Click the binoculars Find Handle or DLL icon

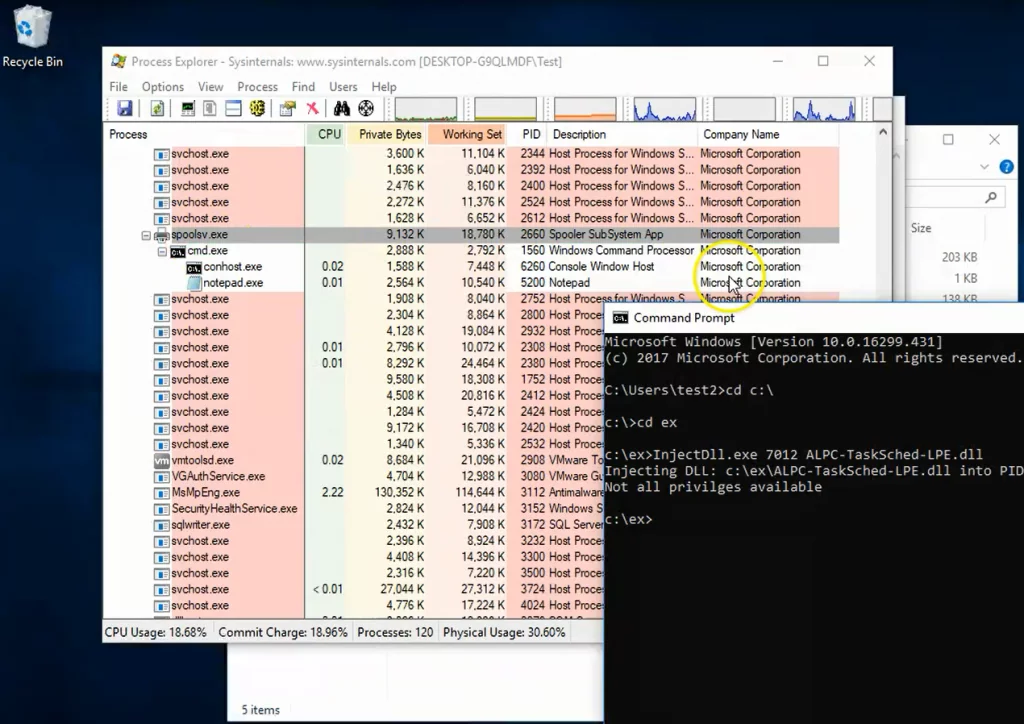(342, 108)
